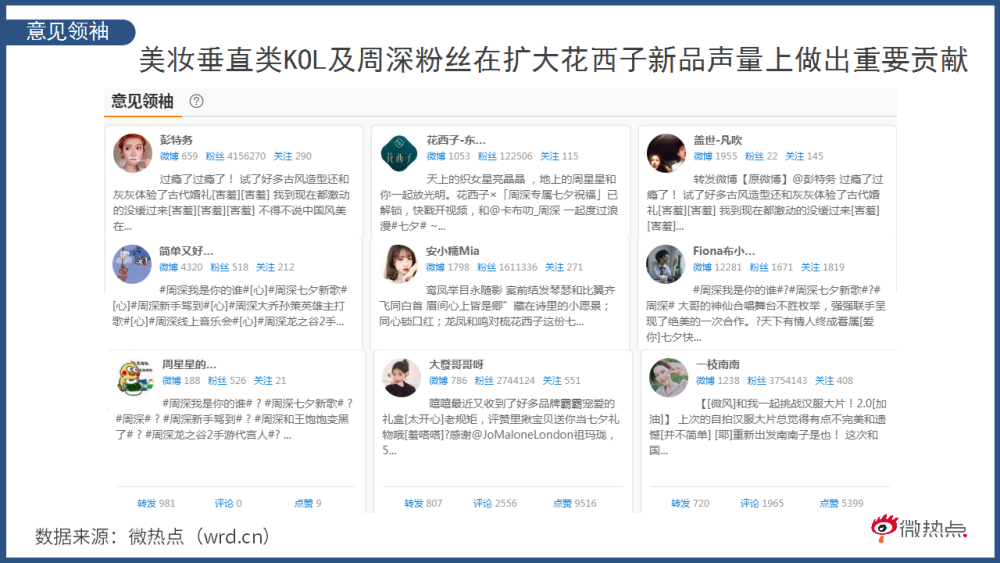Click 转发 981 under 周星星的 post
The height and width of the screenshot is (563, 1000).
[x=156, y=503]
